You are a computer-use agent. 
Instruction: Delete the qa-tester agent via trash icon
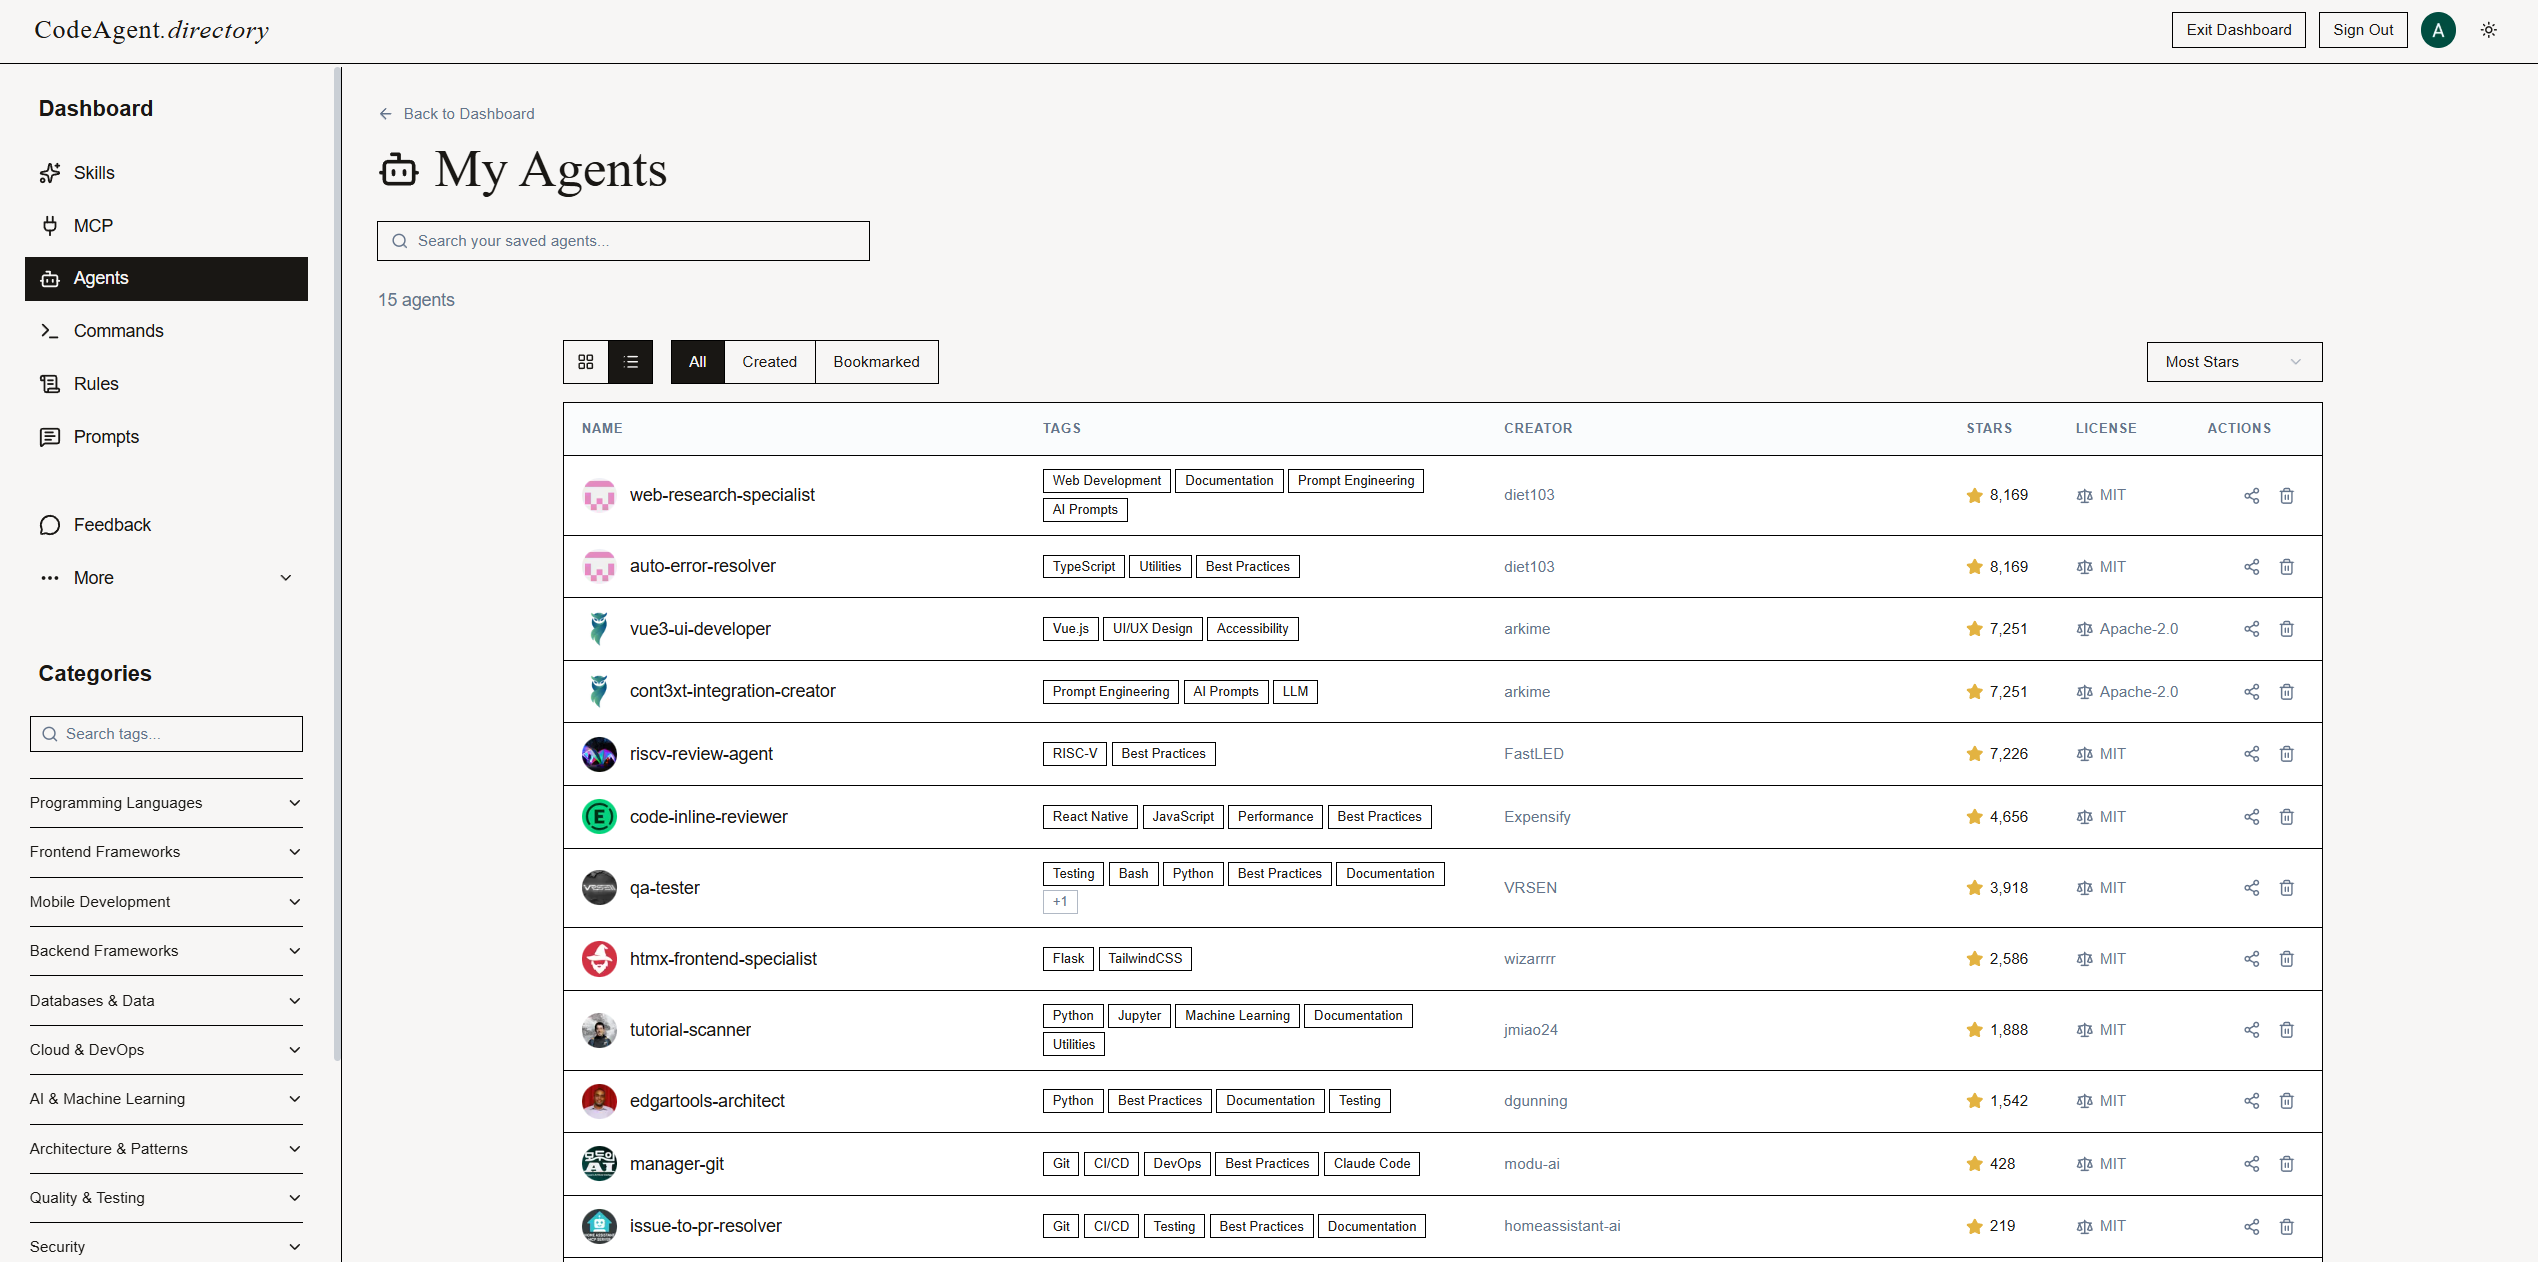[2287, 887]
